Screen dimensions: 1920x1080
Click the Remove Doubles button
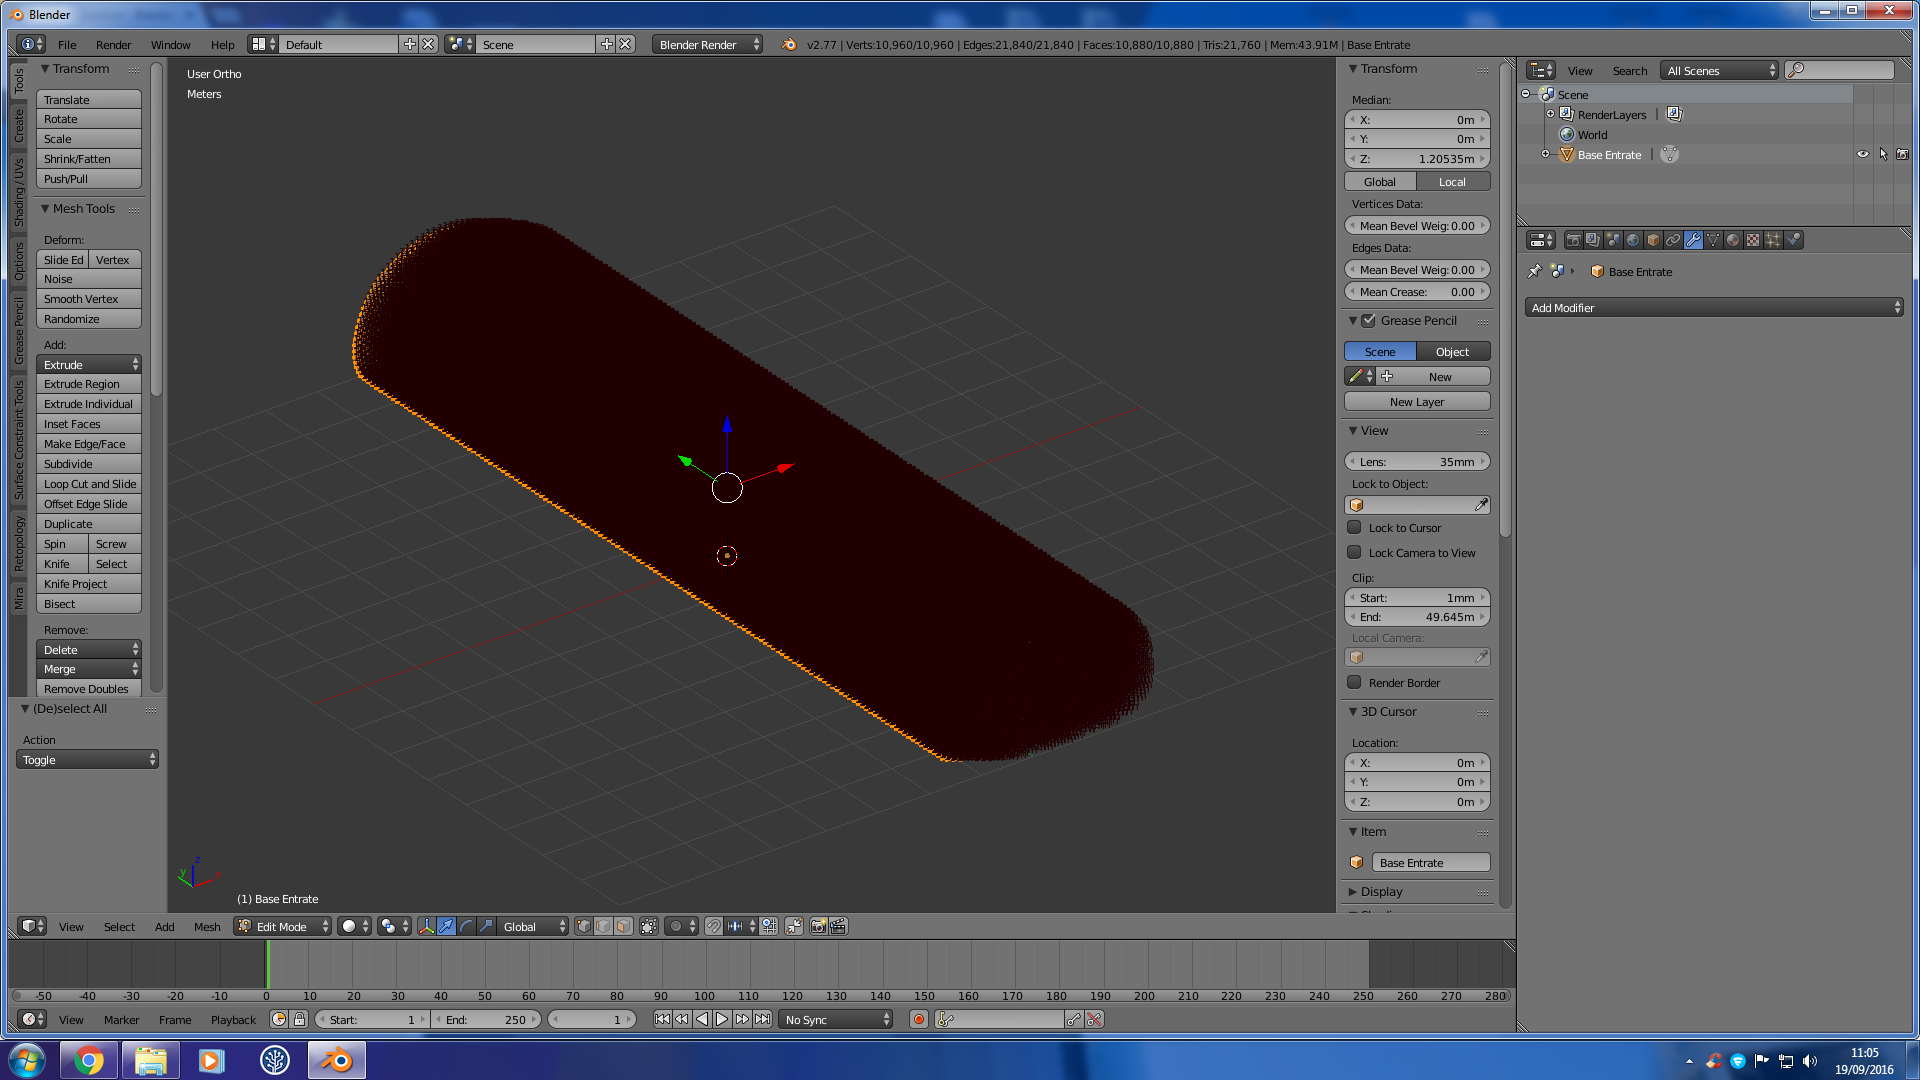tap(89, 688)
